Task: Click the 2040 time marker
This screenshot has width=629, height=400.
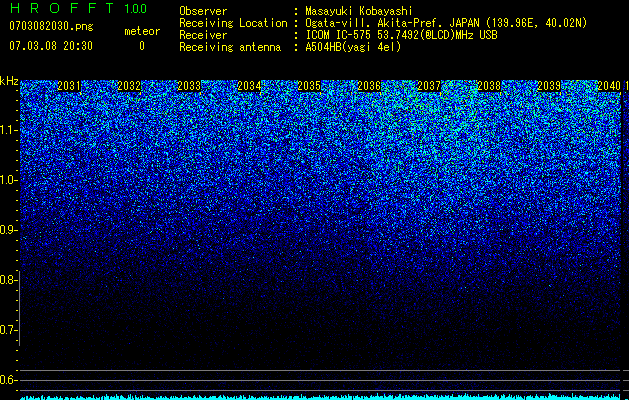Action: (x=609, y=86)
